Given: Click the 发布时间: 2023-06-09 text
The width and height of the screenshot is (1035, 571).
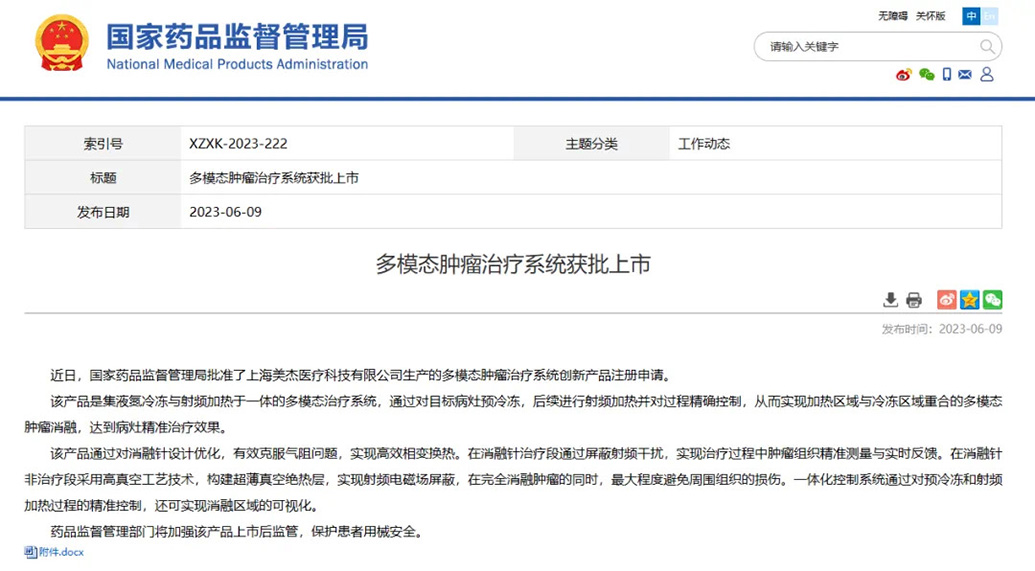Looking at the screenshot, I should 942,329.
